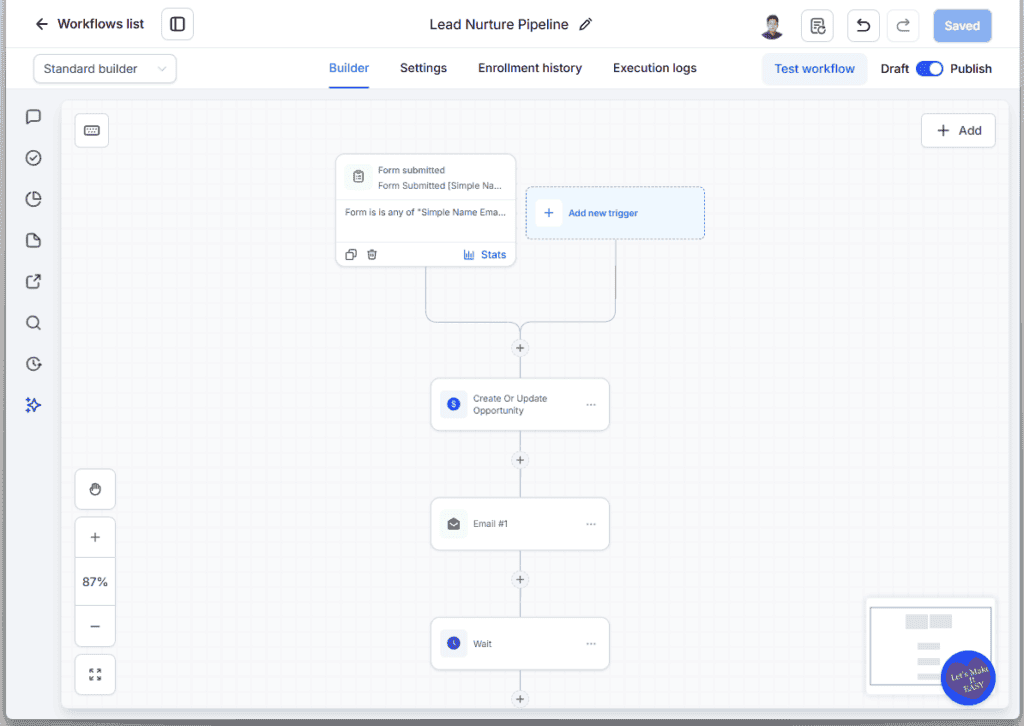Viewport: 1024px width, 726px height.
Task: Open the Wait step text
Action: [482, 644]
